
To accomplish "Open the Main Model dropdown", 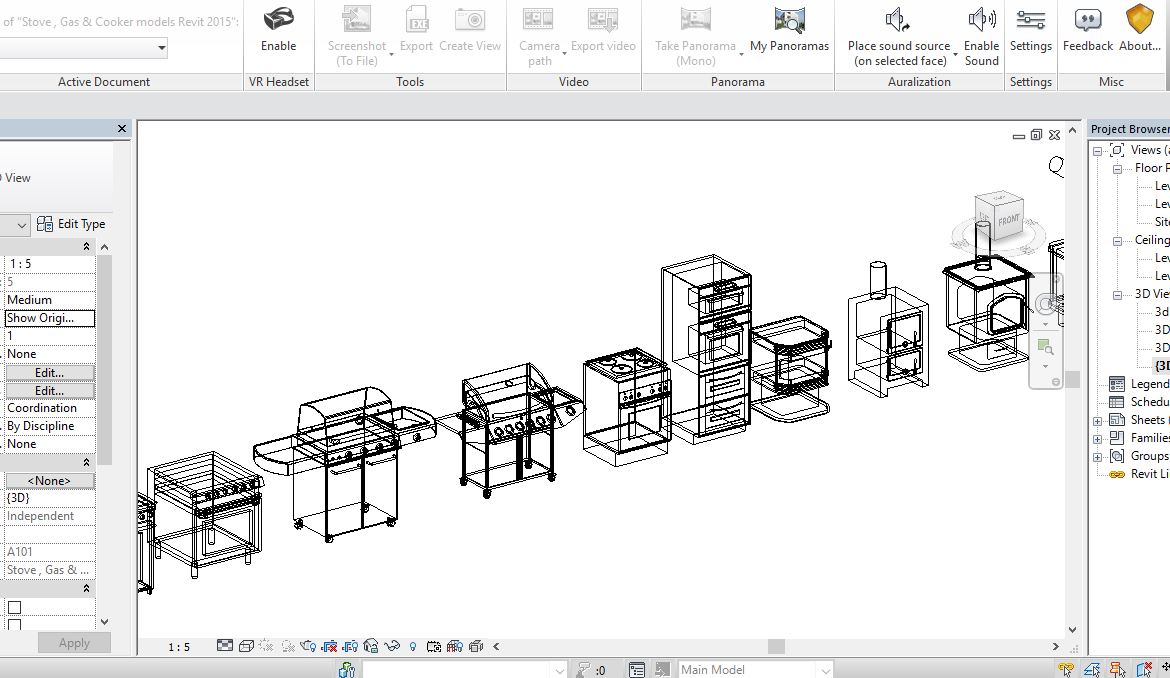I will (x=825, y=670).
